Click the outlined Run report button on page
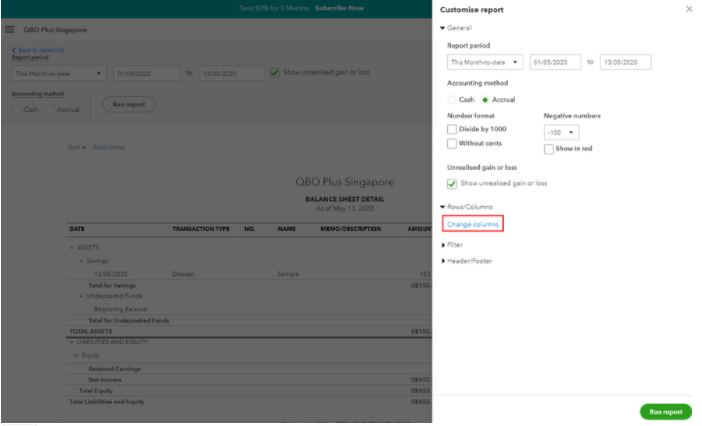This screenshot has height=426, width=702. coord(129,104)
